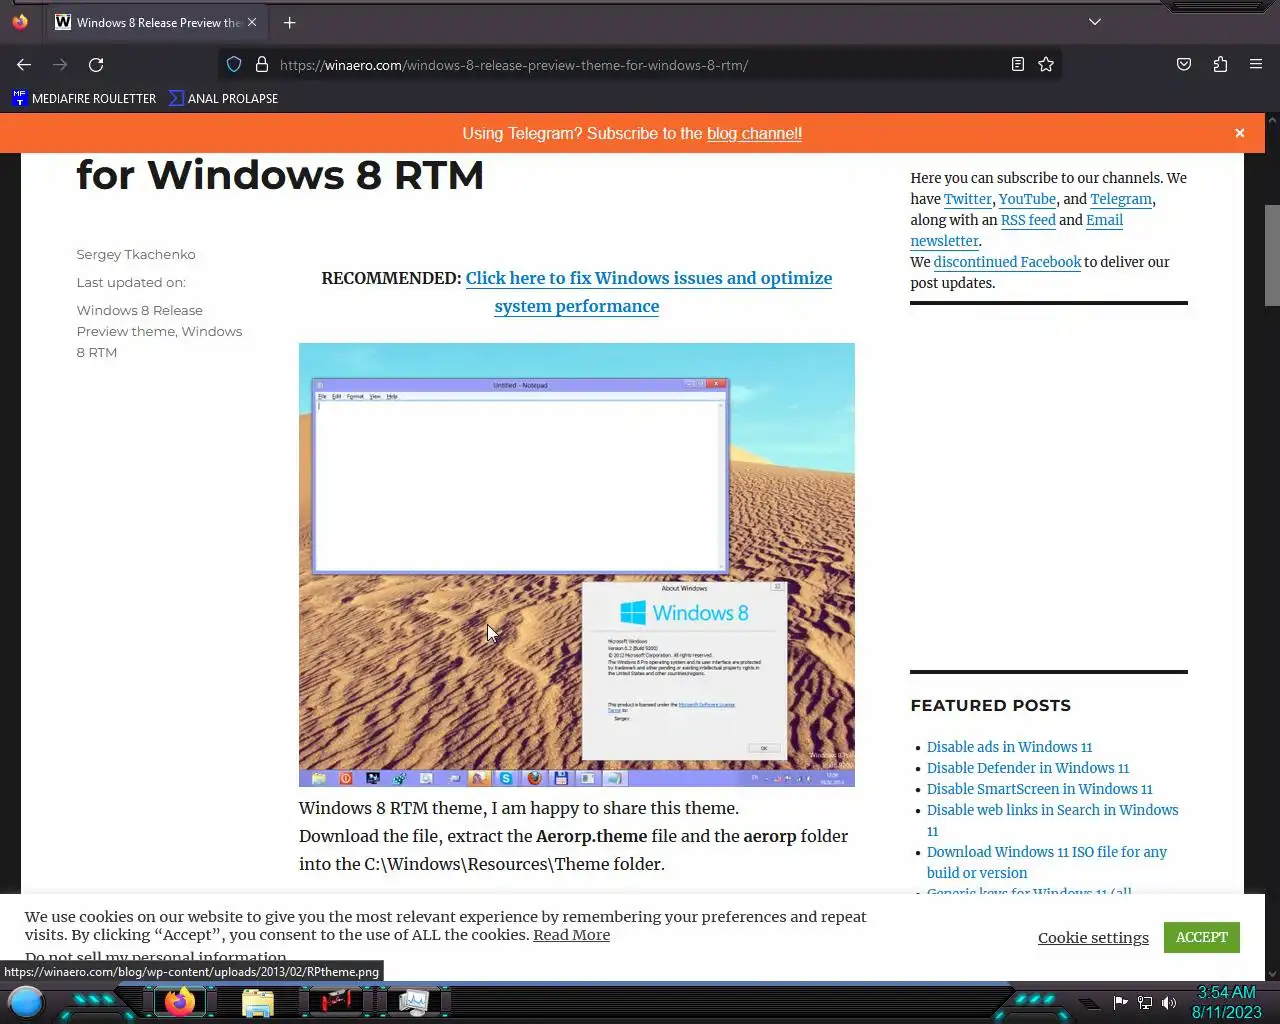Open the Twitter channel link

coord(968,199)
